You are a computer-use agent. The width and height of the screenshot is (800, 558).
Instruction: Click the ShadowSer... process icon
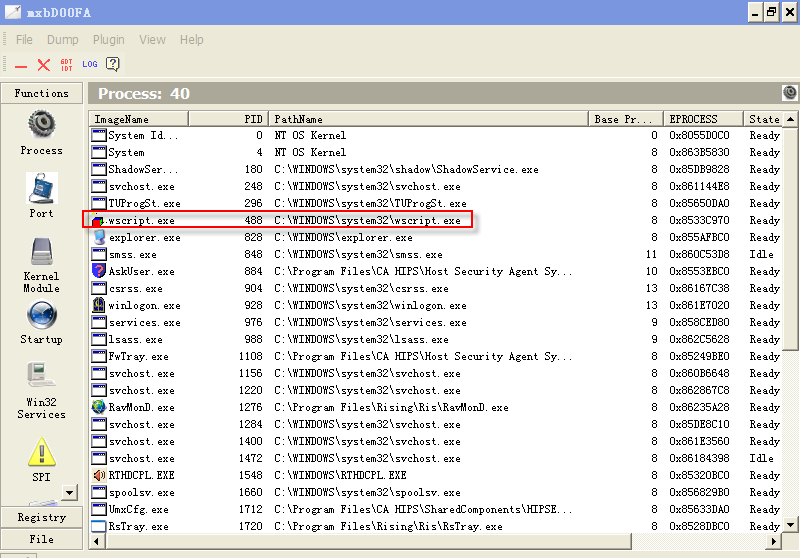98,169
